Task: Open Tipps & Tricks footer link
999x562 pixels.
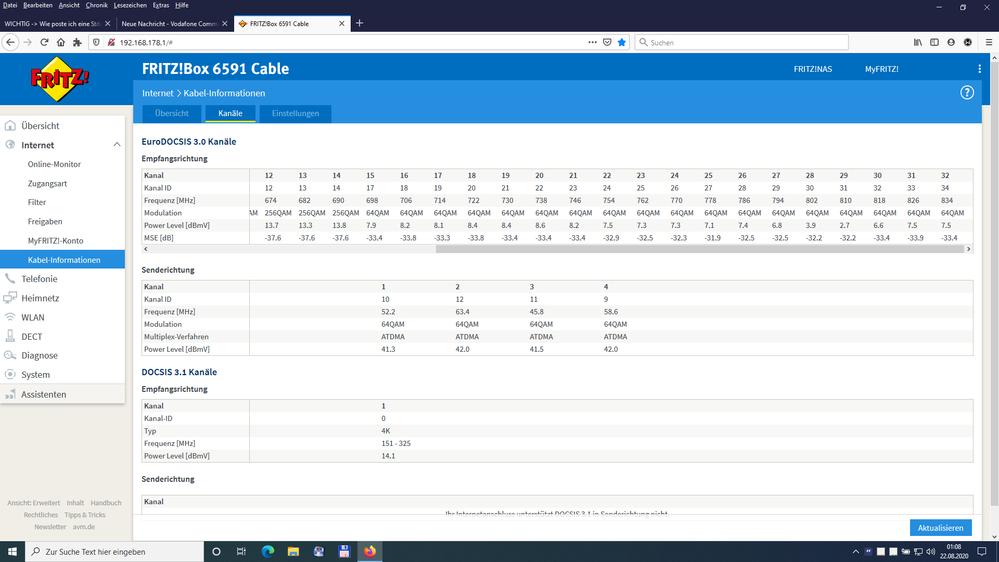Action: coord(85,515)
